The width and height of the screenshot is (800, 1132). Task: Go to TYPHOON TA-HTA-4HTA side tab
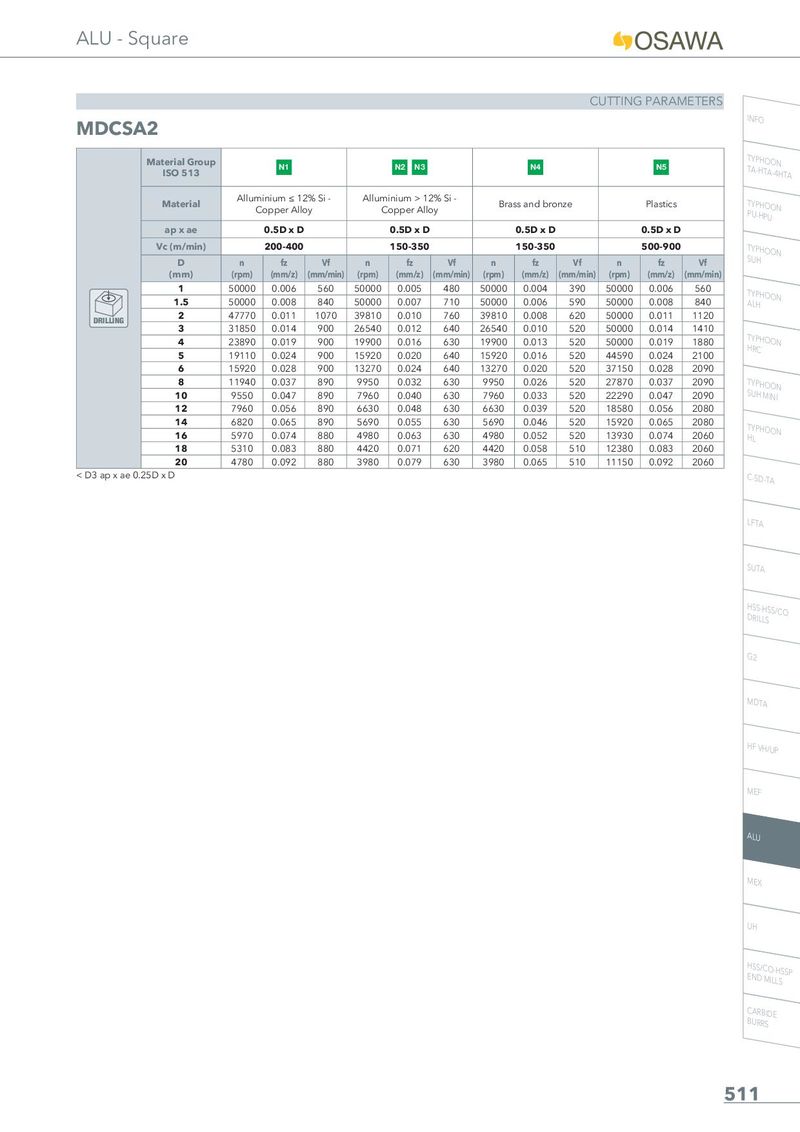coord(769,167)
